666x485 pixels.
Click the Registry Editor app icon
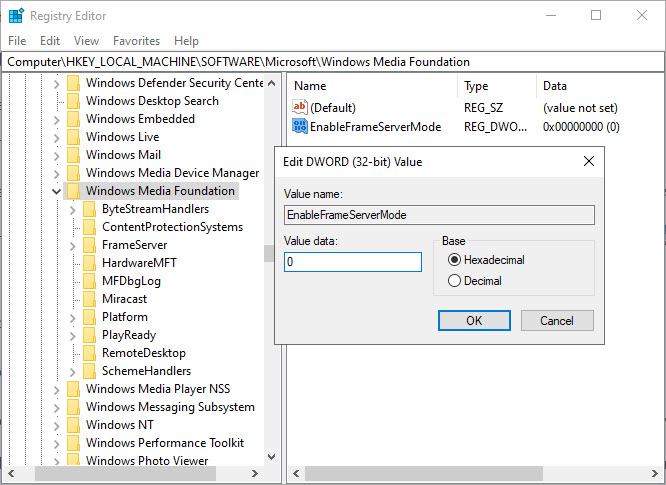[16, 16]
